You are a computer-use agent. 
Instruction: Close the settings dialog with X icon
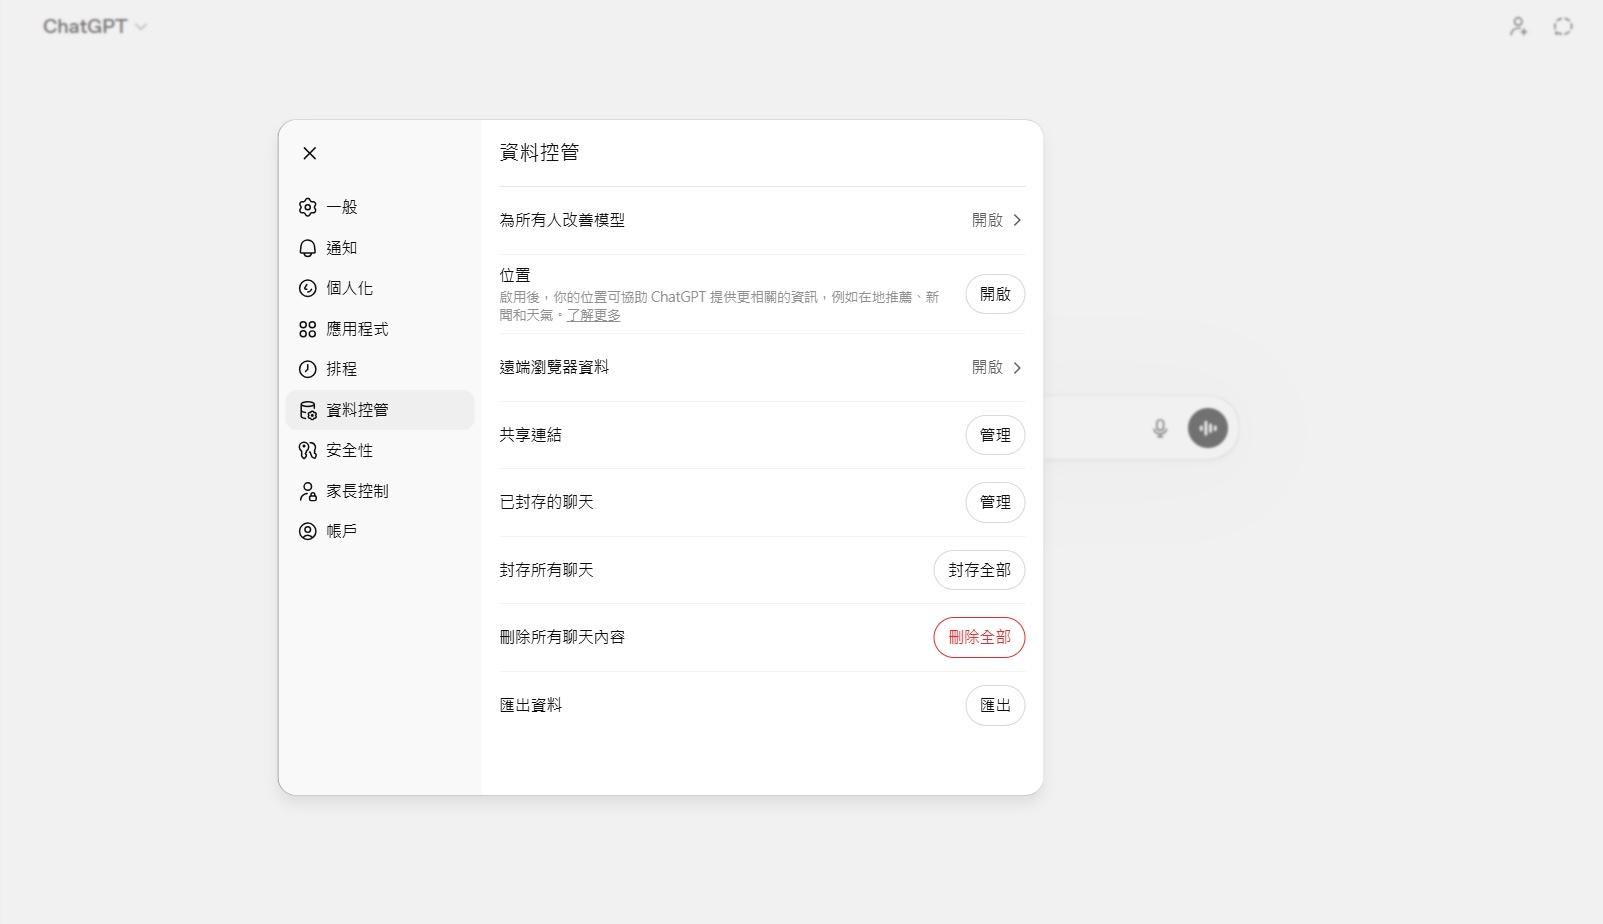click(310, 153)
